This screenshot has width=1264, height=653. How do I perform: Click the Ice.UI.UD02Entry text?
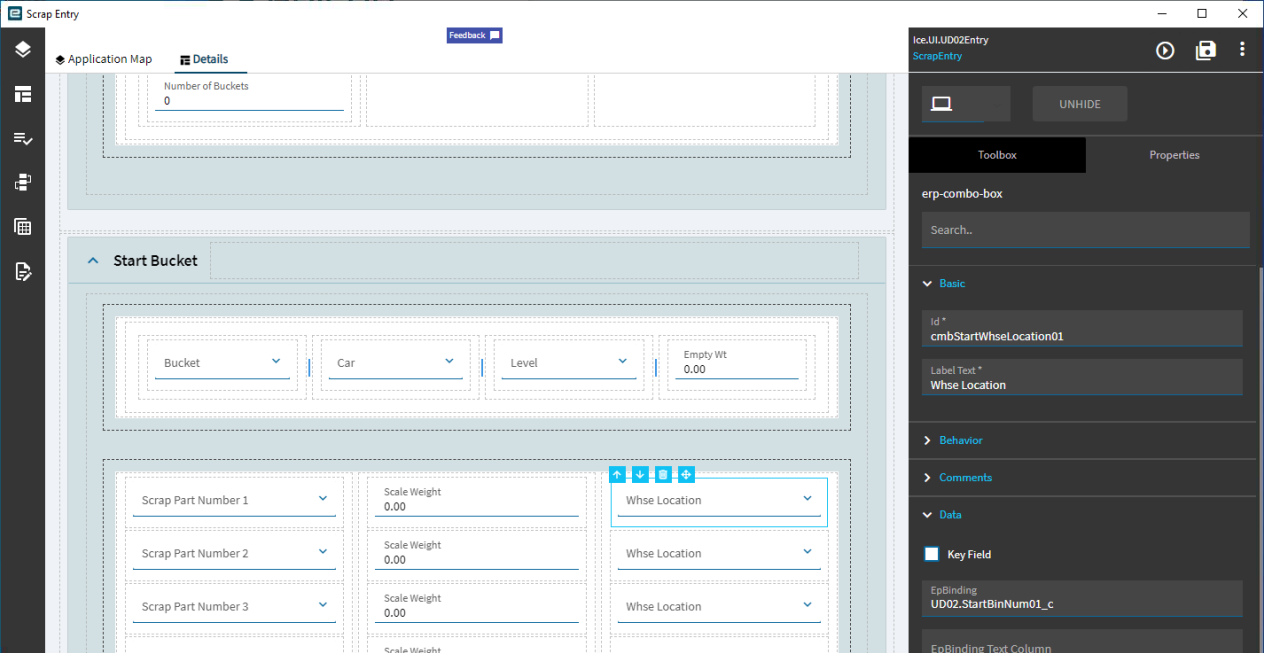click(x=950, y=40)
